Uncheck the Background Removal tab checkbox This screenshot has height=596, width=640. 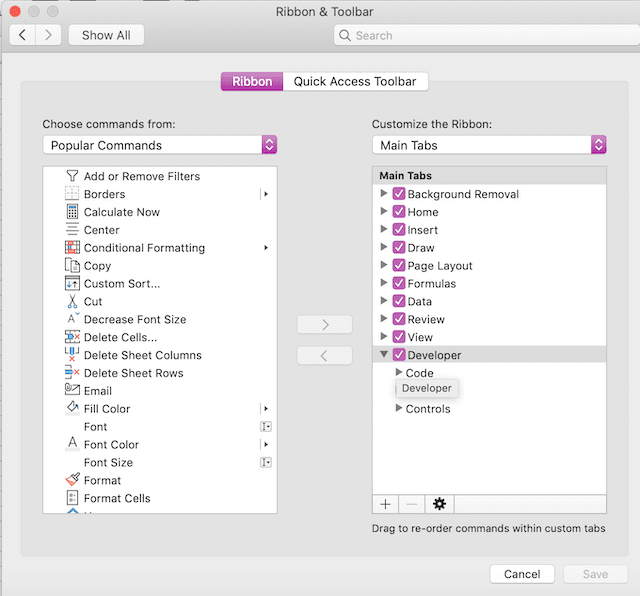399,193
